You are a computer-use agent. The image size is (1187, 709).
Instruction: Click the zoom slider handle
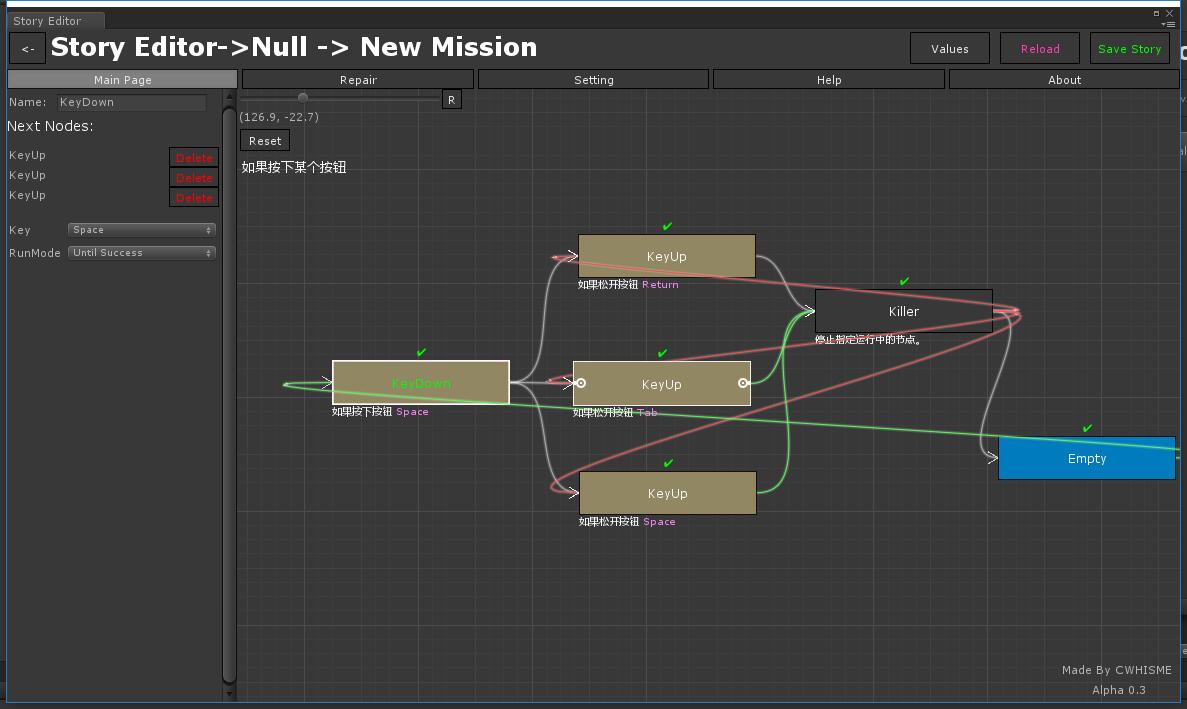pyautogui.click(x=303, y=98)
